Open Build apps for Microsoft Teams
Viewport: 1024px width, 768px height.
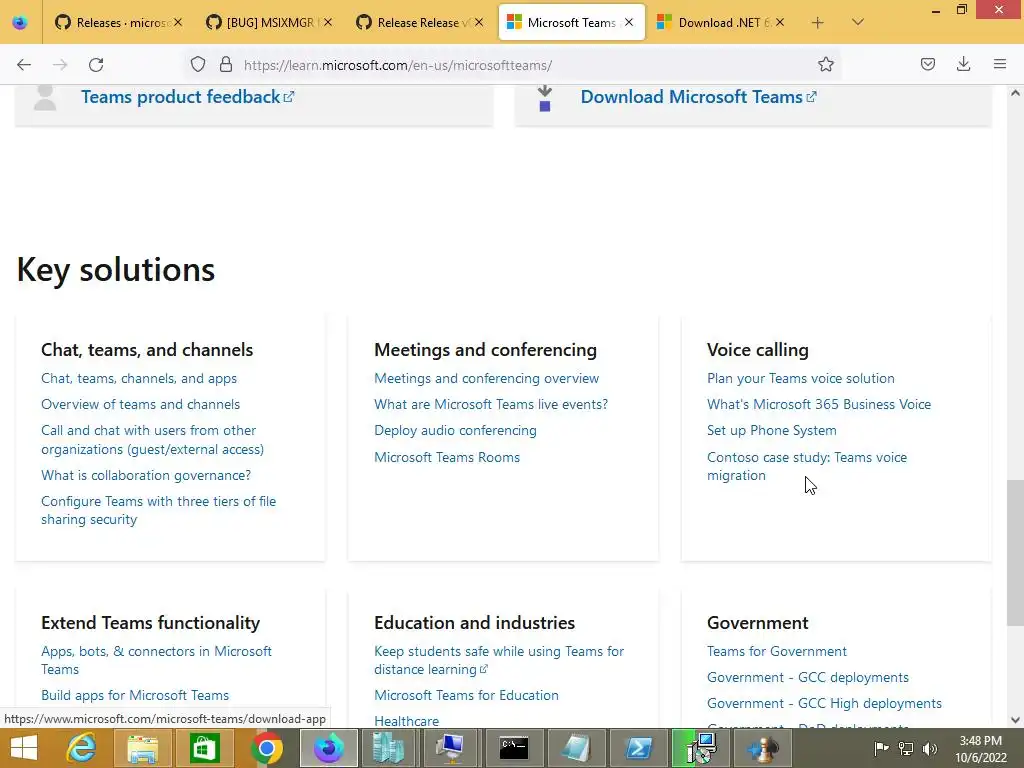coord(135,695)
